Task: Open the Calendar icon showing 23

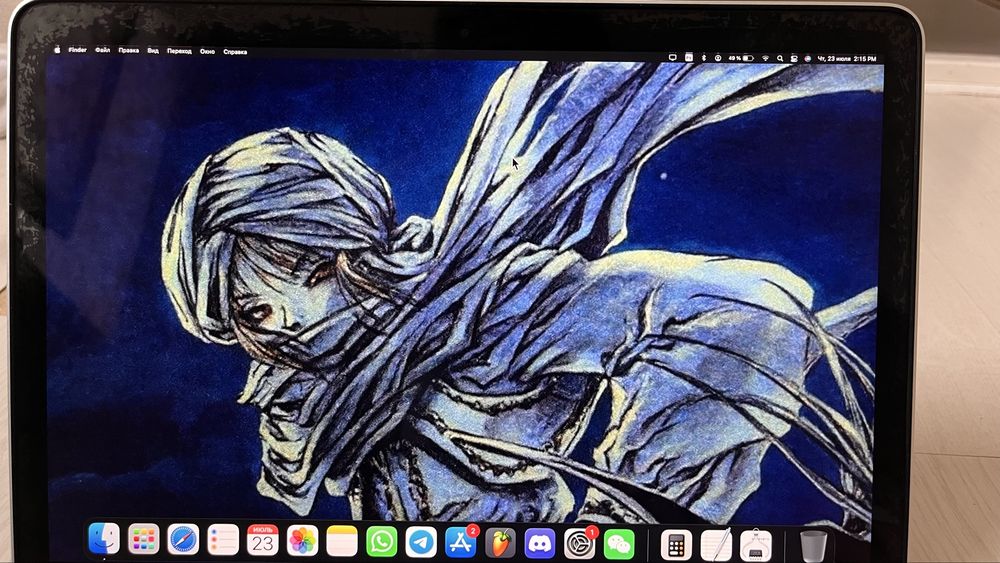Action: tap(262, 541)
